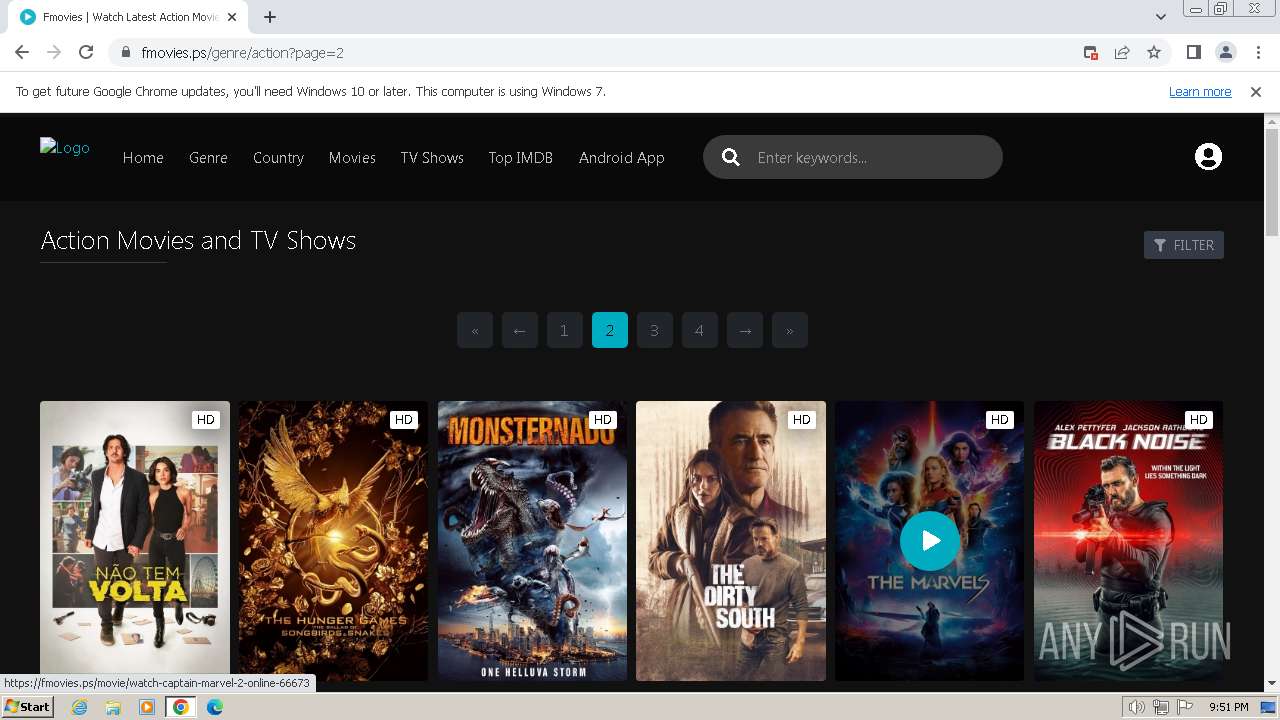
Task: Click the page vertical scrollbar
Action: pyautogui.click(x=1272, y=183)
